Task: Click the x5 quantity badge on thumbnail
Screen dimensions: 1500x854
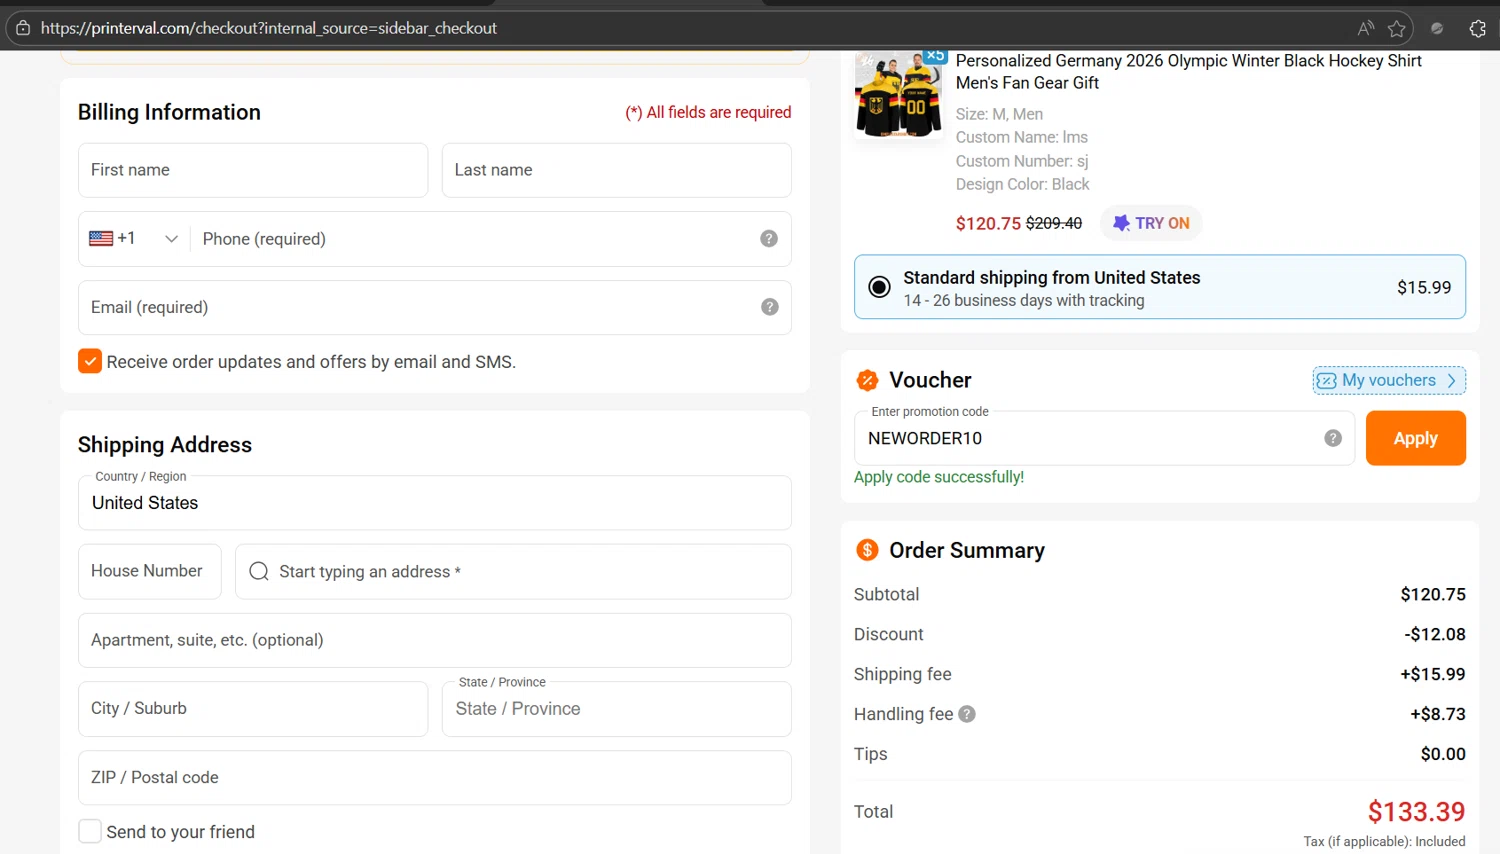Action: click(935, 56)
